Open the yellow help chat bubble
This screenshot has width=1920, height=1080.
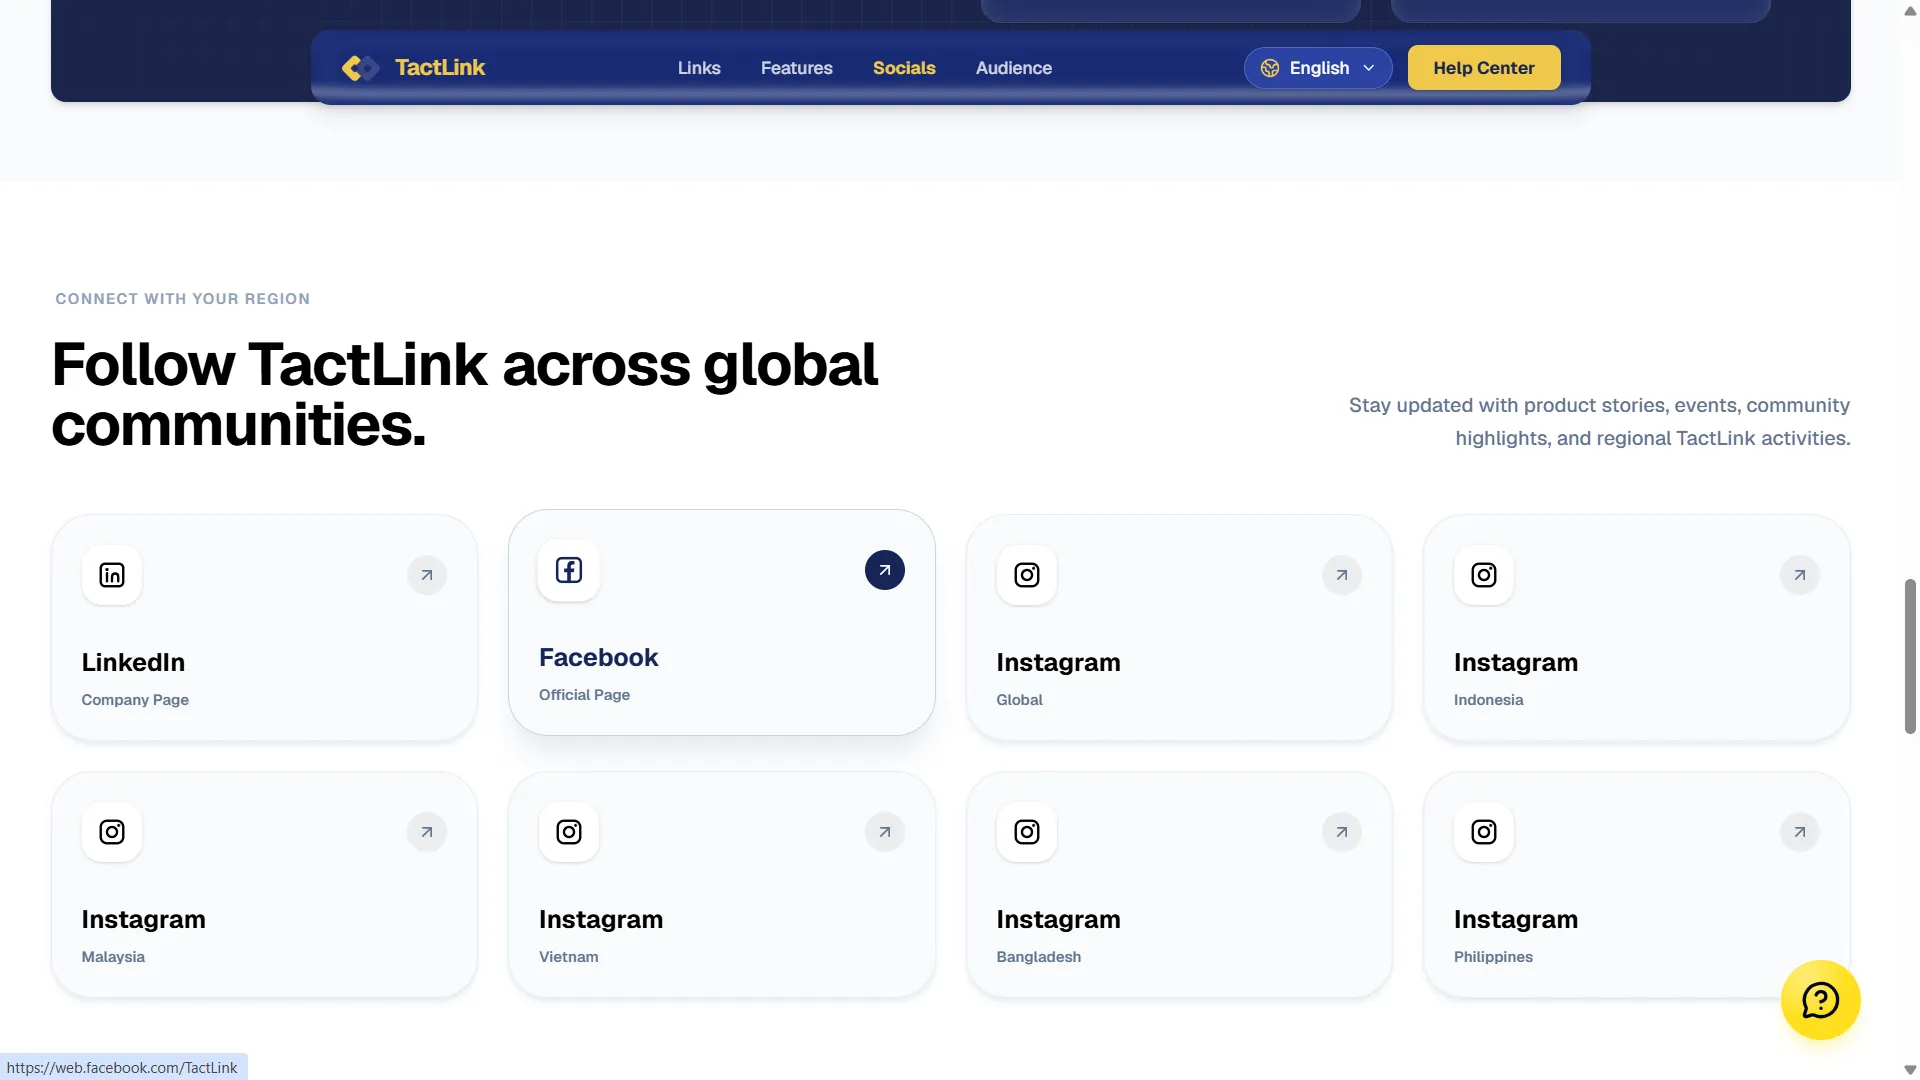[x=1820, y=1000]
